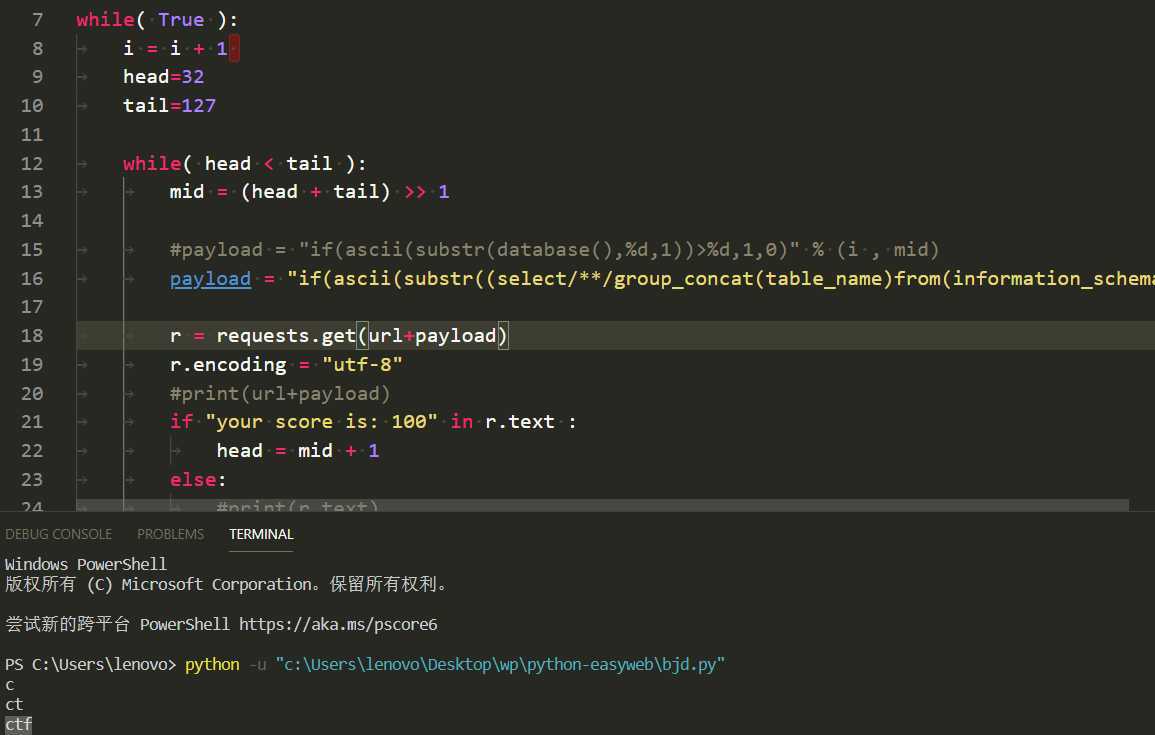Image resolution: width=1155 pixels, height=735 pixels.
Task: Click while( head < tail ): statement
Action: click(x=245, y=163)
